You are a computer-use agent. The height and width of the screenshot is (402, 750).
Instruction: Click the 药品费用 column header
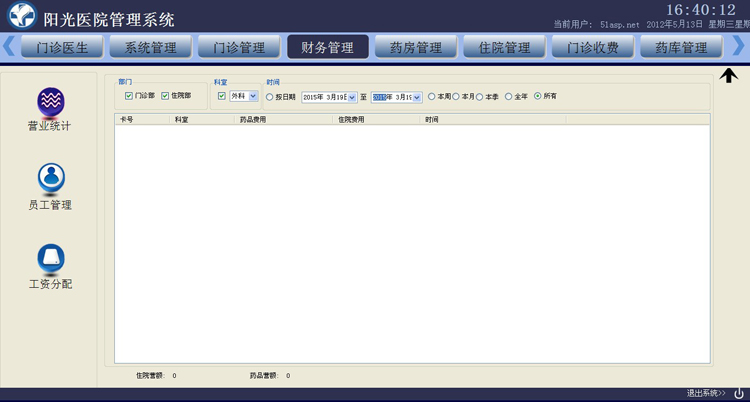tap(253, 120)
